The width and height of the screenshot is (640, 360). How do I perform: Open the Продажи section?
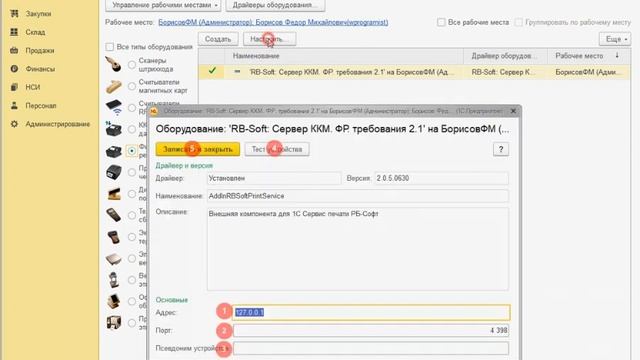40,50
